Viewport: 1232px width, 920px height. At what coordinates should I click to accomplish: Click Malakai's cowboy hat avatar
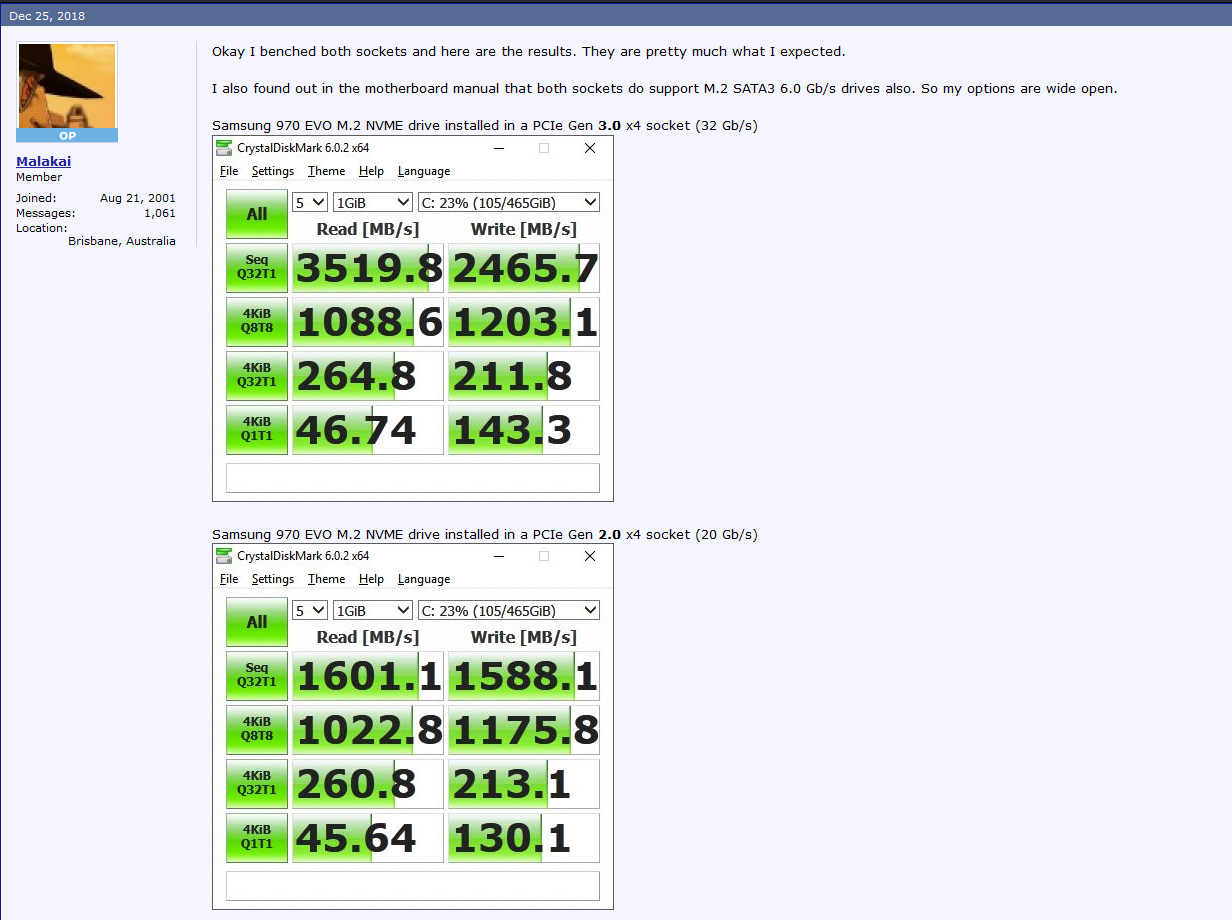(x=67, y=86)
